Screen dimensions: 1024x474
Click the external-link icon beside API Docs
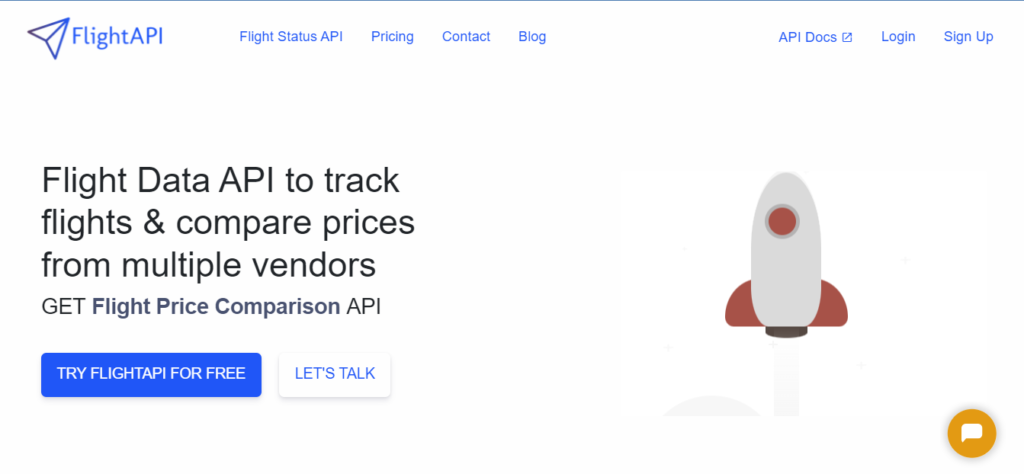pyautogui.click(x=847, y=38)
